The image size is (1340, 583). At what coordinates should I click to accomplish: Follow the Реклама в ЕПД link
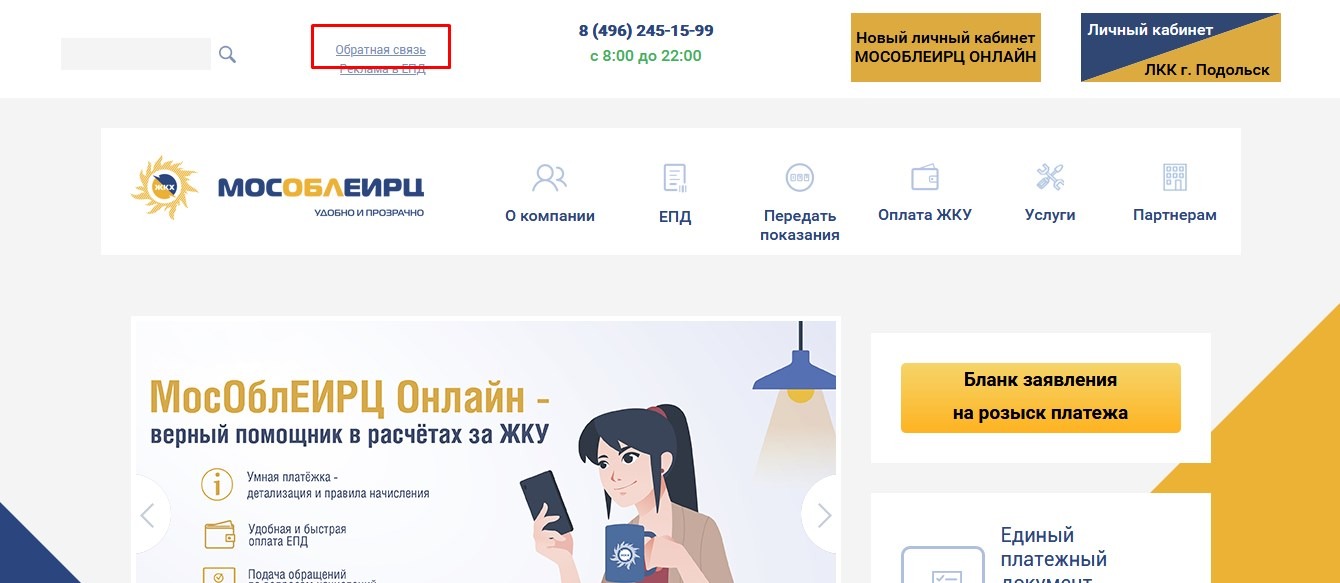pyautogui.click(x=382, y=69)
